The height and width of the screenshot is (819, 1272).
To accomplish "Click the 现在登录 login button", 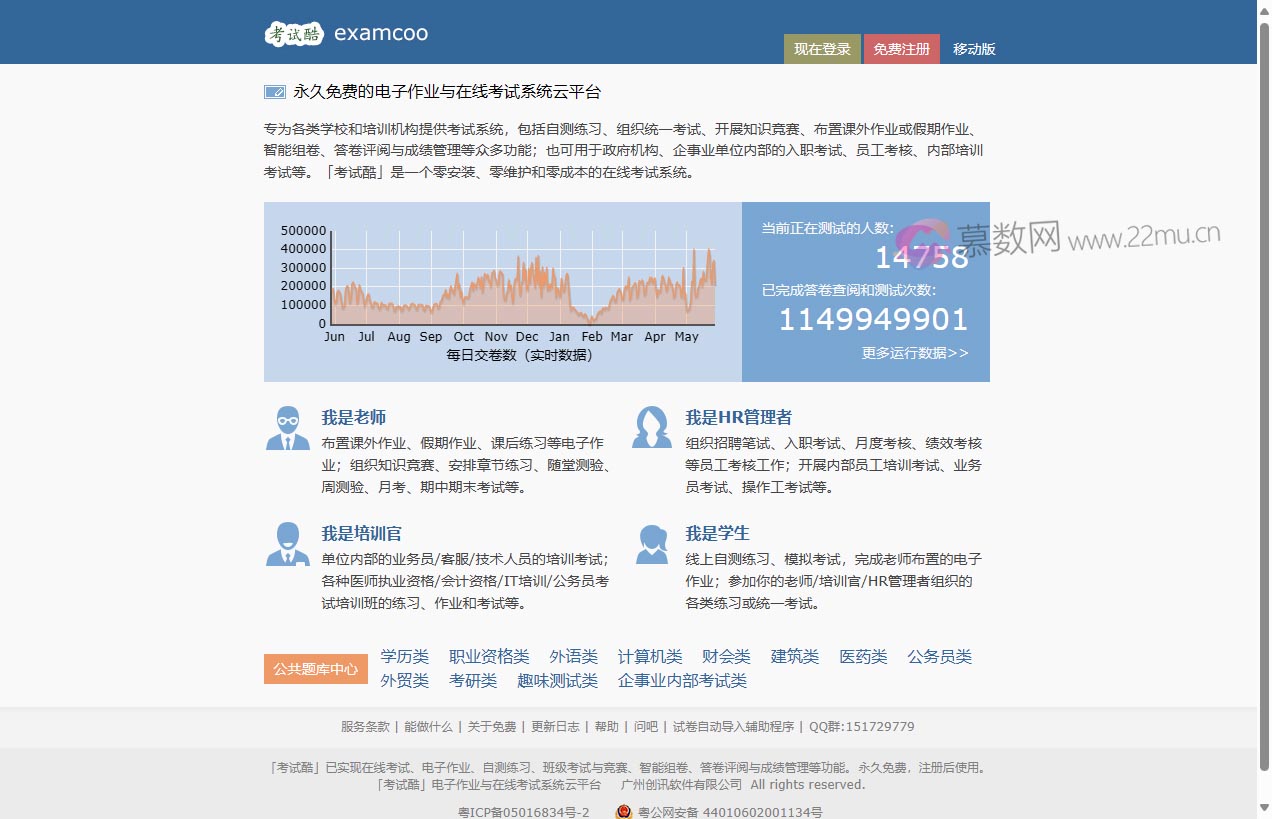I will [x=821, y=48].
